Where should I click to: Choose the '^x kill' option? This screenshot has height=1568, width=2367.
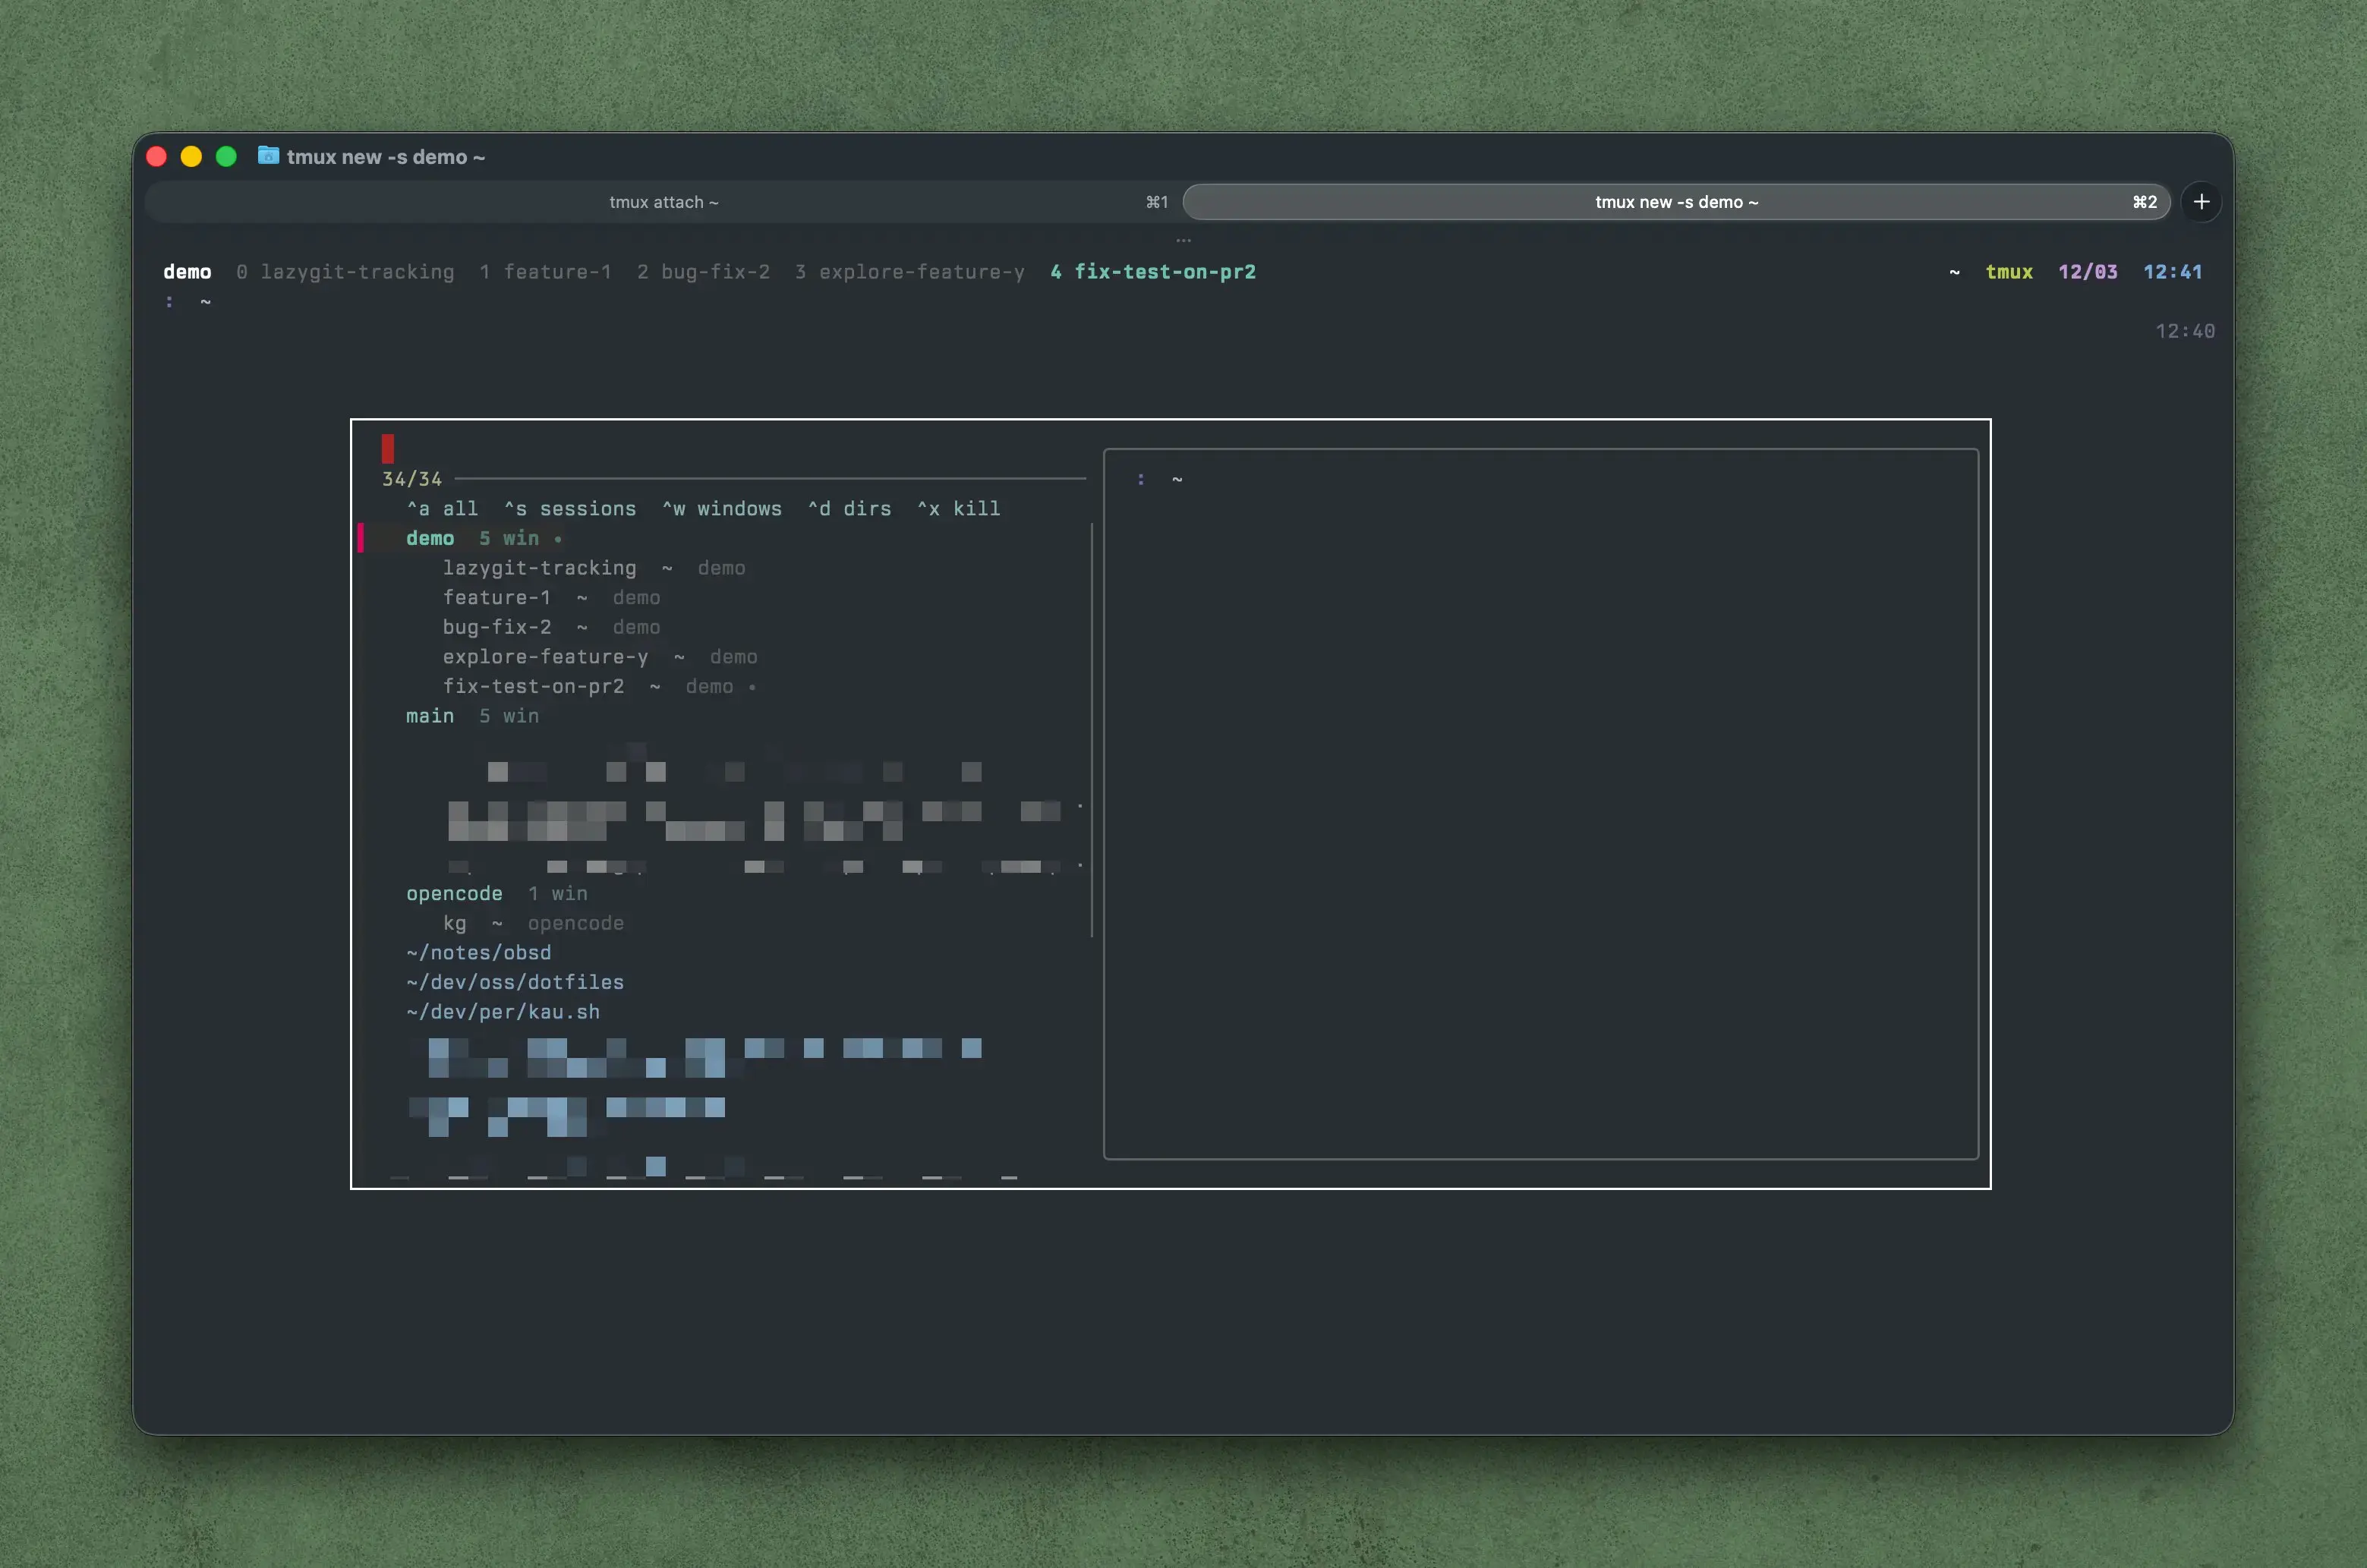tap(959, 509)
